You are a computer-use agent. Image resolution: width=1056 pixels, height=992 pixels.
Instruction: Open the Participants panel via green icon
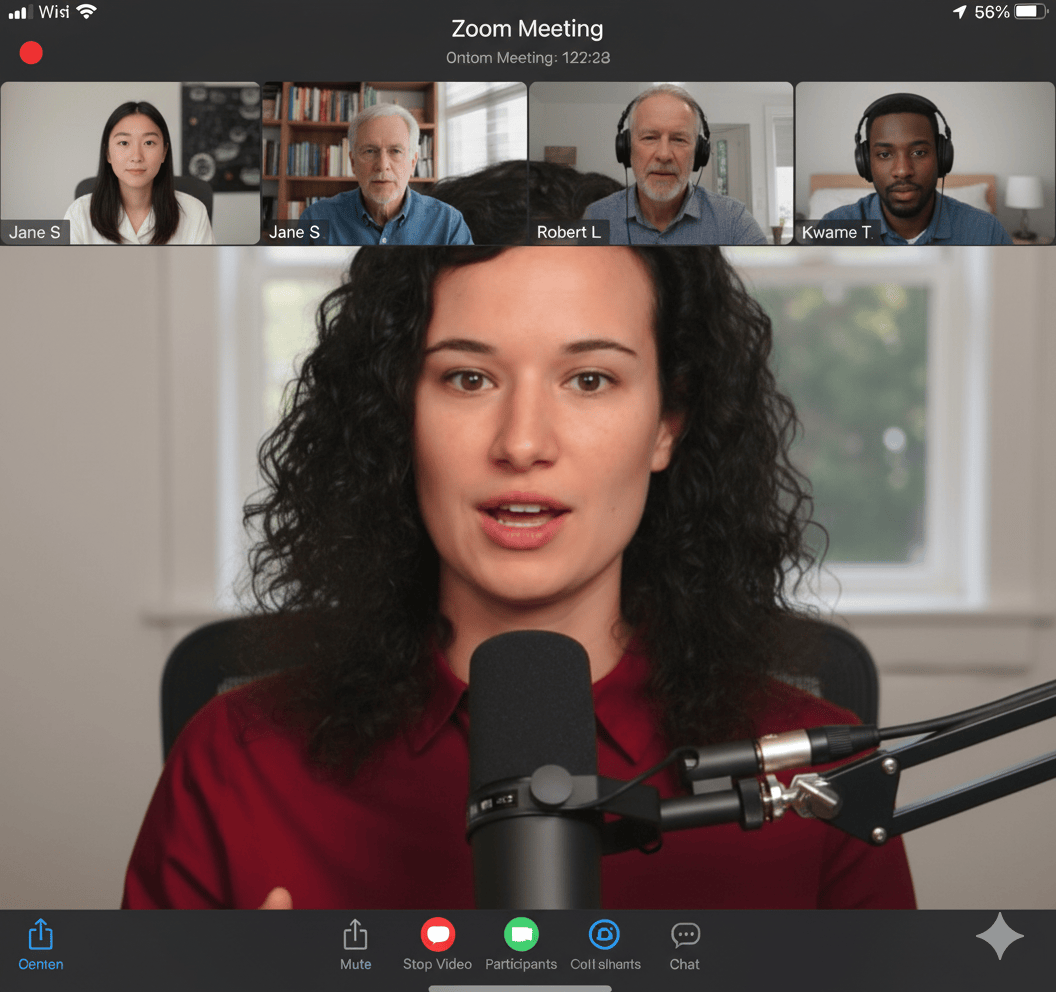(521, 935)
